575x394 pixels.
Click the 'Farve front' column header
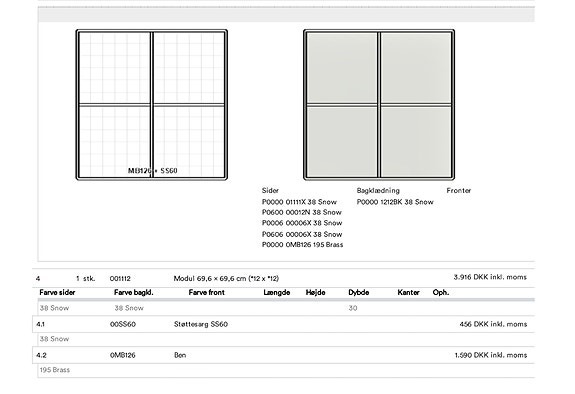(x=206, y=292)
